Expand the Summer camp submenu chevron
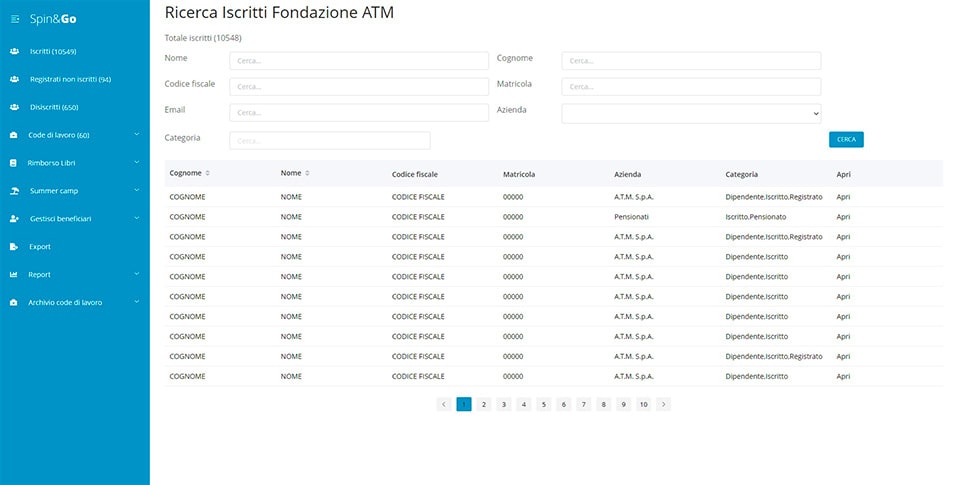Image resolution: width=958 pixels, height=485 pixels. tap(137, 190)
